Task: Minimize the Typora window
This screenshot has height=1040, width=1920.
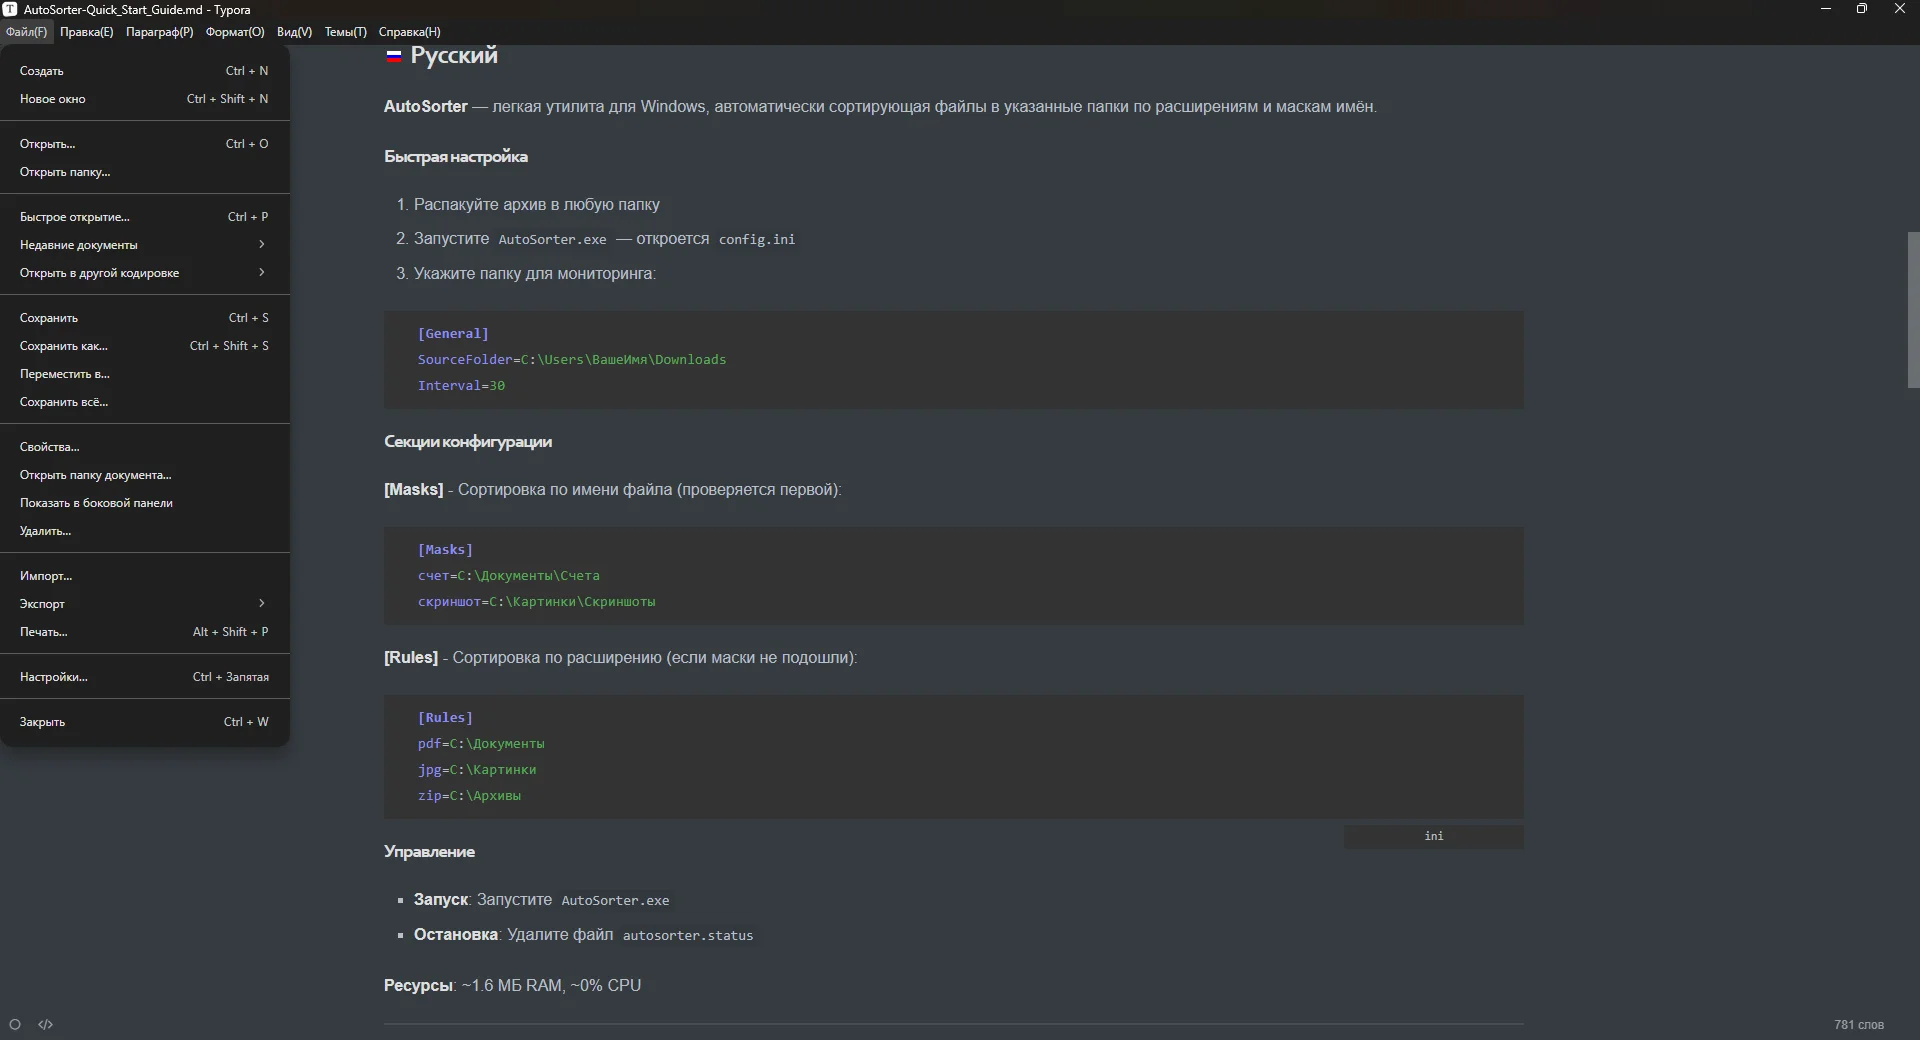Action: pos(1826,9)
